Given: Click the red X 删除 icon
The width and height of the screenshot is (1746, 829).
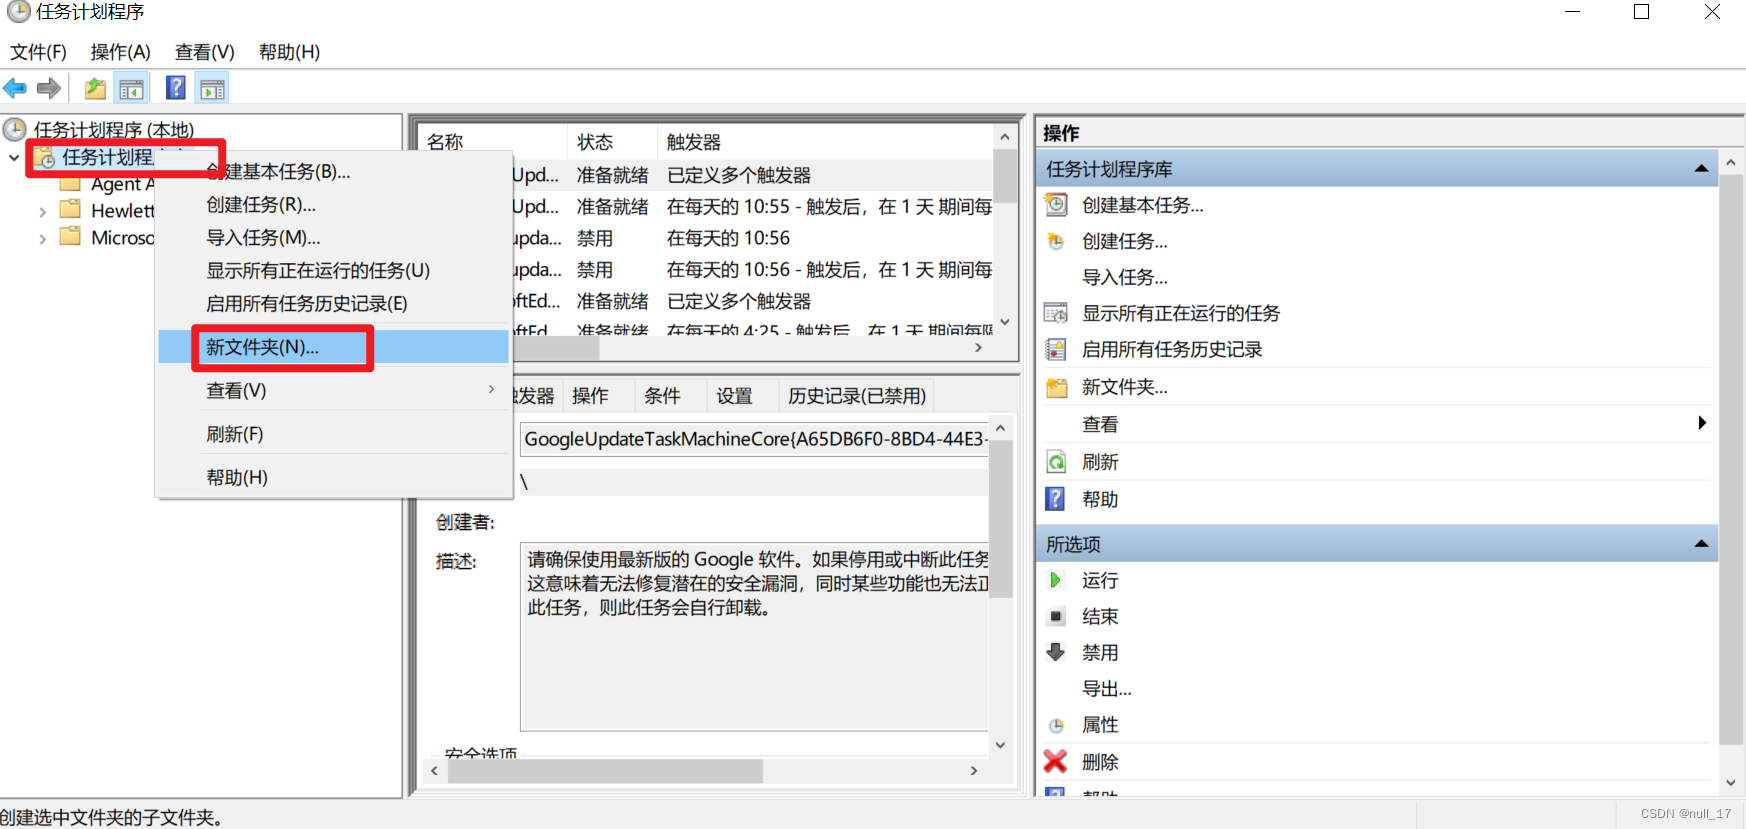Looking at the screenshot, I should click(1055, 762).
